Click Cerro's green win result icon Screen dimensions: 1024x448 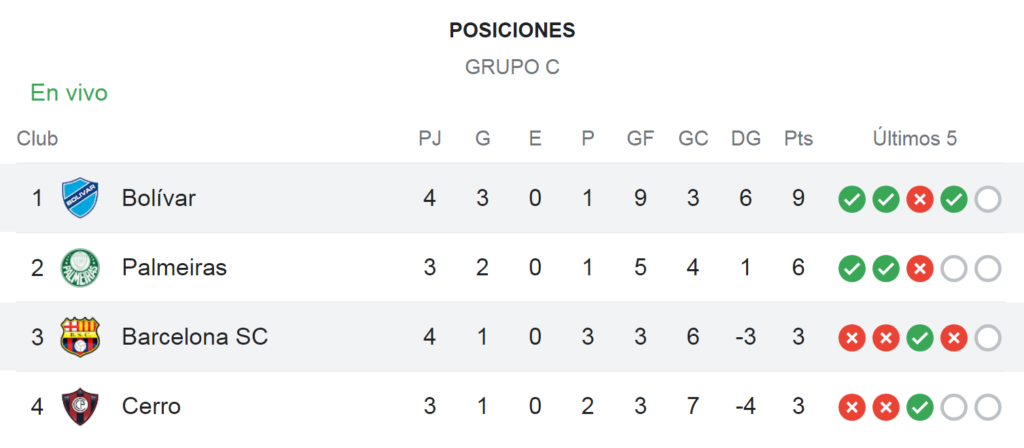tap(920, 408)
